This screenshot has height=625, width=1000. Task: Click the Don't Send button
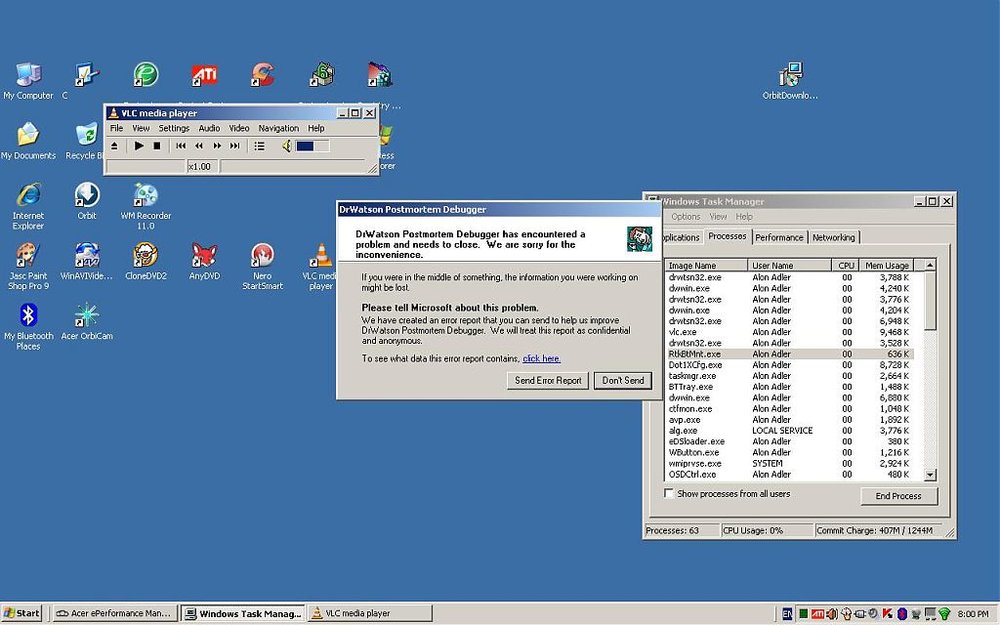(x=623, y=381)
